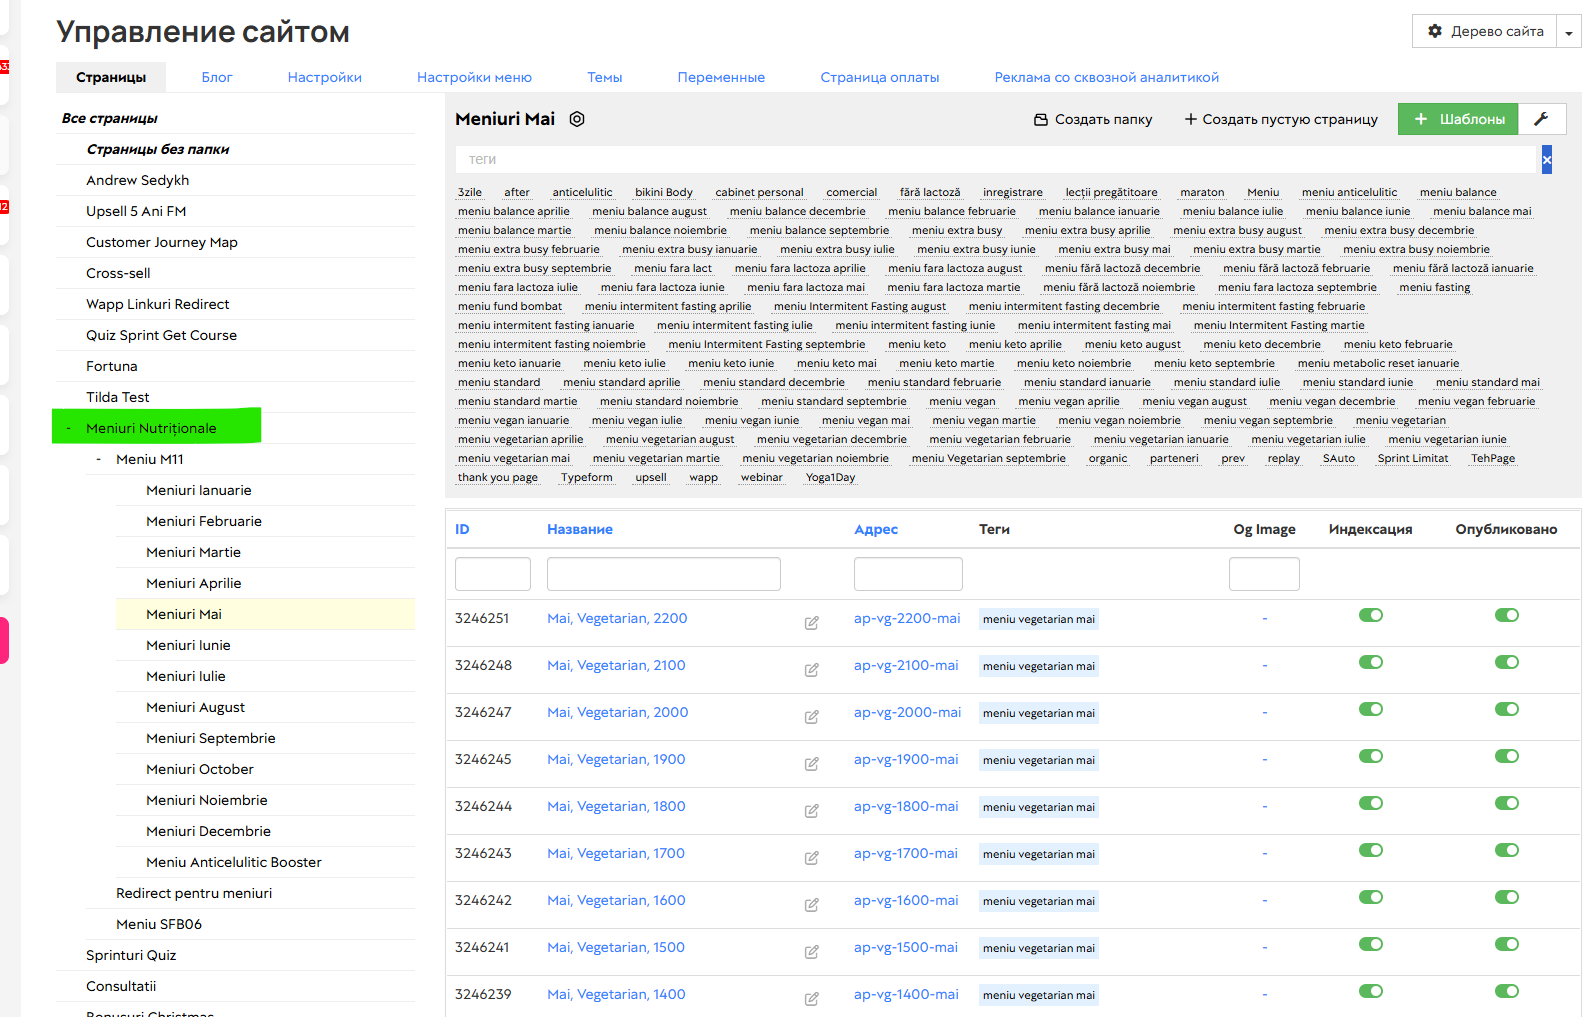1596x1017 pixels.
Task: Toggle published switch for Mai, Vegetarian, 2000
Action: pyautogui.click(x=1507, y=709)
